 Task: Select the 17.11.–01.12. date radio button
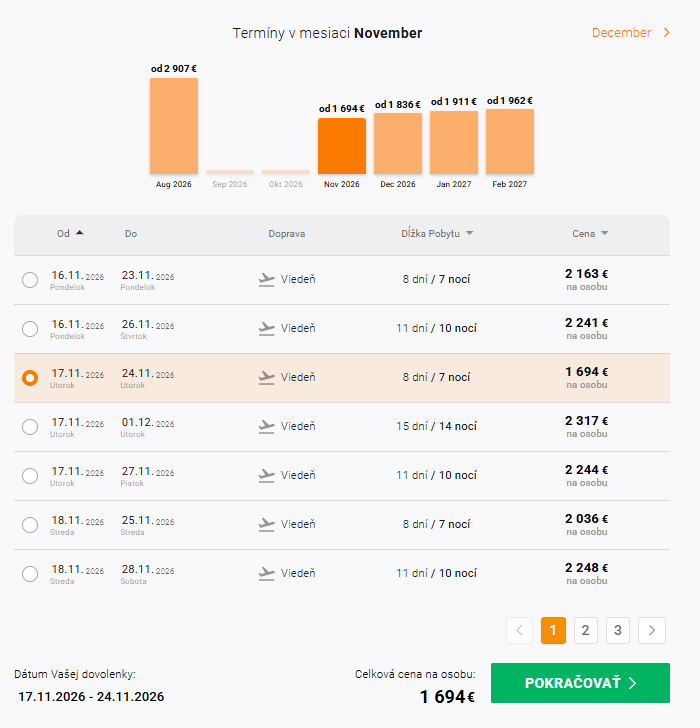pyautogui.click(x=30, y=427)
